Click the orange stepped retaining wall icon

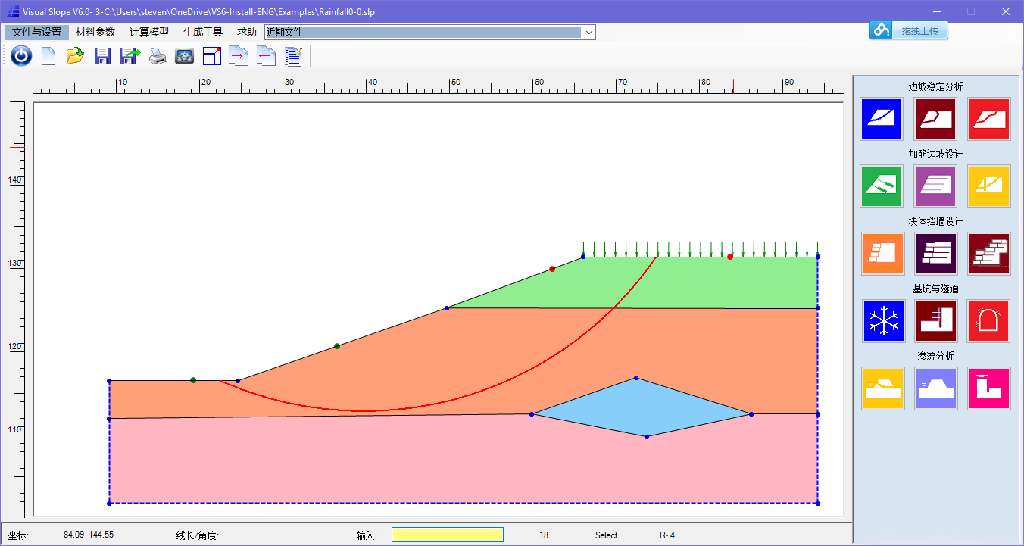pyautogui.click(x=883, y=254)
